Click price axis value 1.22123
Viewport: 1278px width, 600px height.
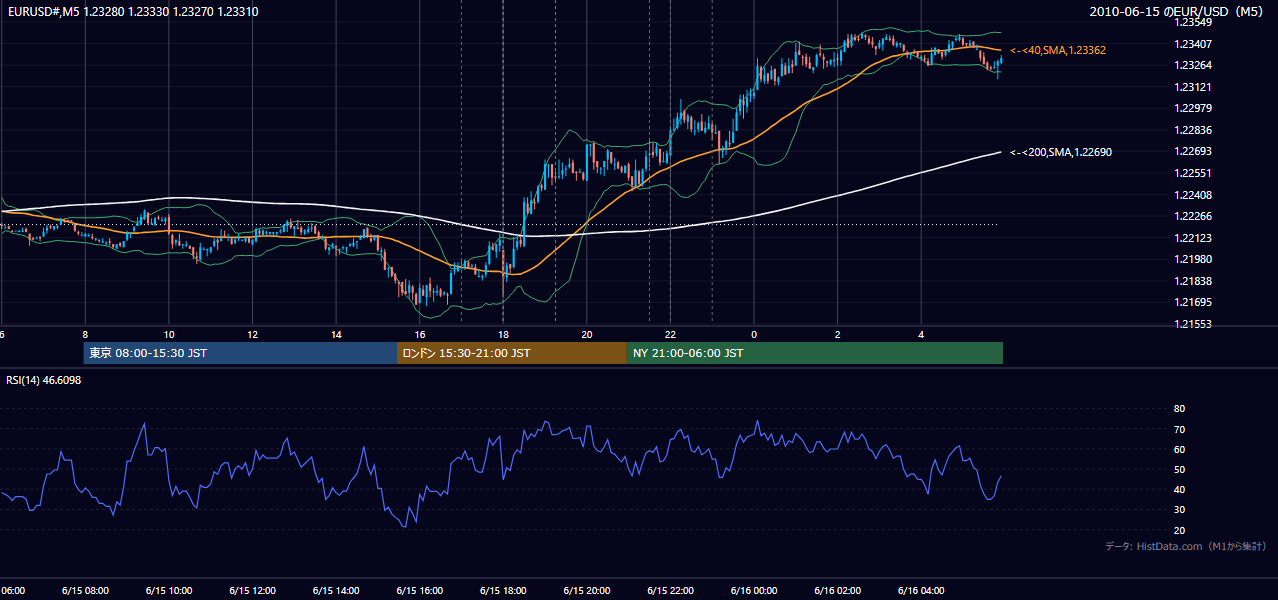(x=1193, y=238)
